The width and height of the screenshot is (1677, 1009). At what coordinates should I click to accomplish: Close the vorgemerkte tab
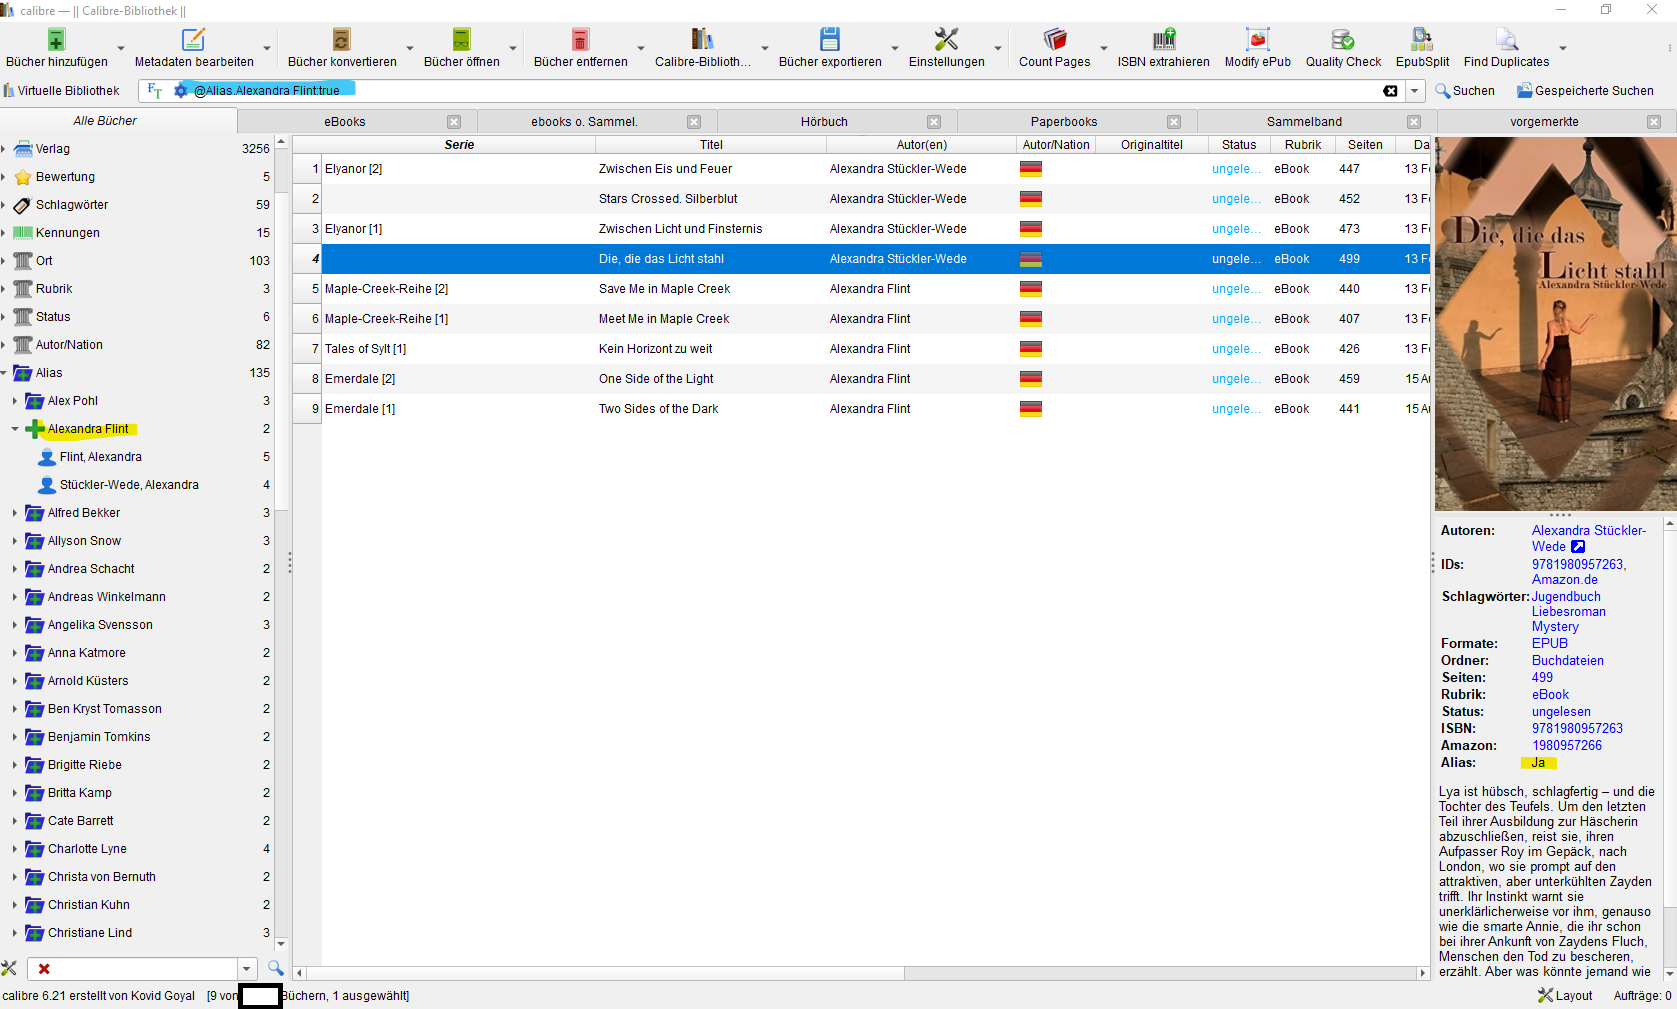coord(1654,122)
